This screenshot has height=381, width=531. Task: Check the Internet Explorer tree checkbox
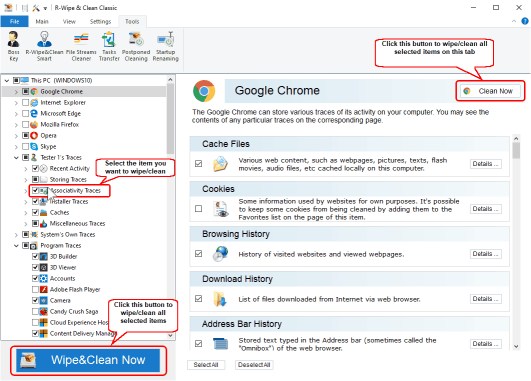pos(25,102)
